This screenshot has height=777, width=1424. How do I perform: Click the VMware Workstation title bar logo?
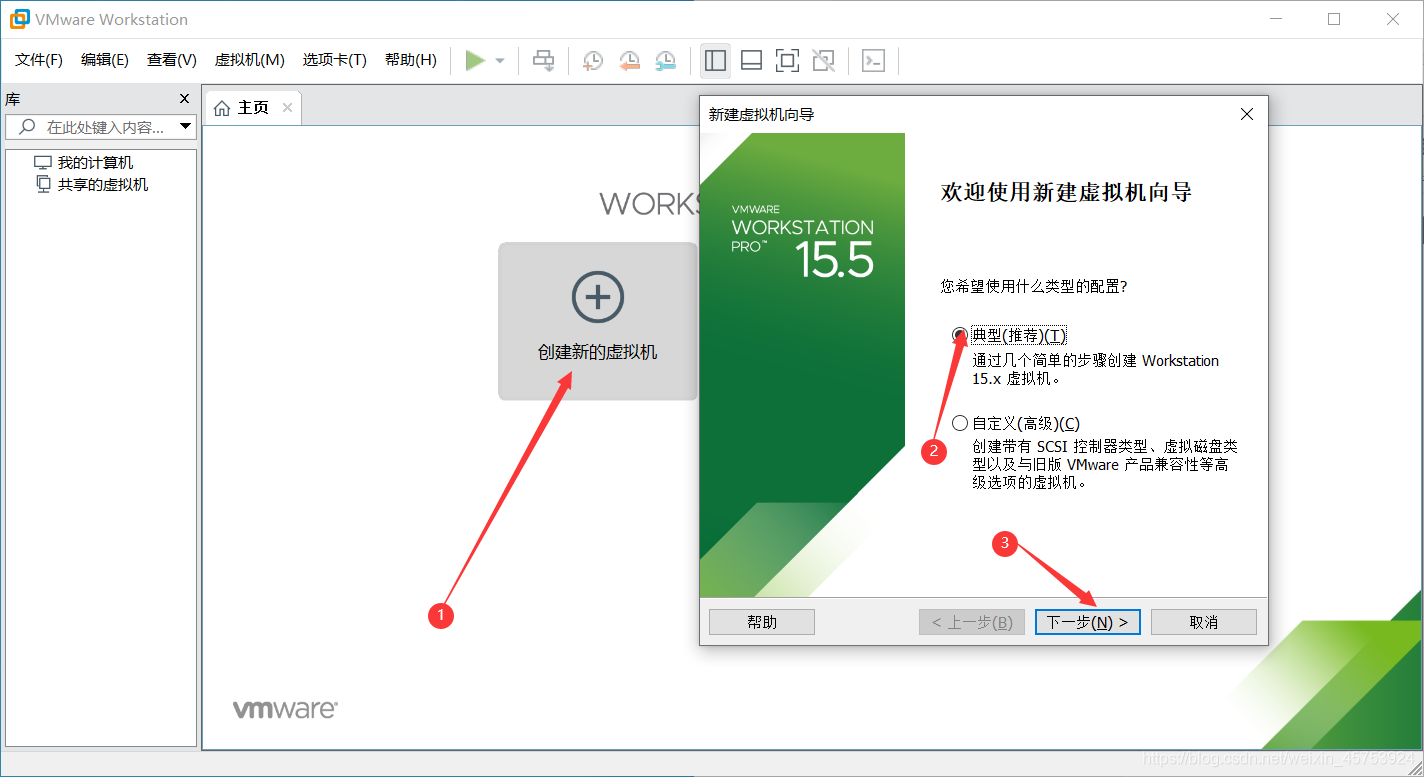[x=19, y=19]
